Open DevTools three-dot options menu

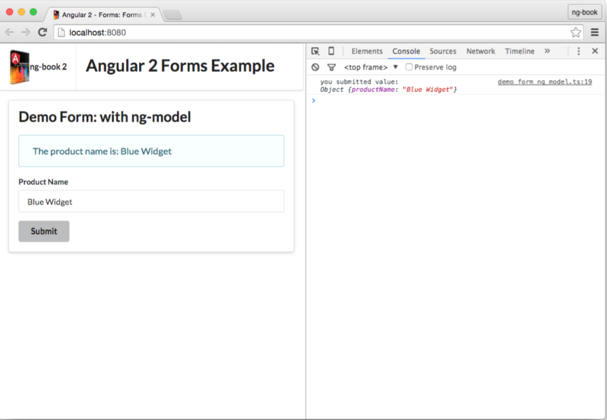point(579,51)
